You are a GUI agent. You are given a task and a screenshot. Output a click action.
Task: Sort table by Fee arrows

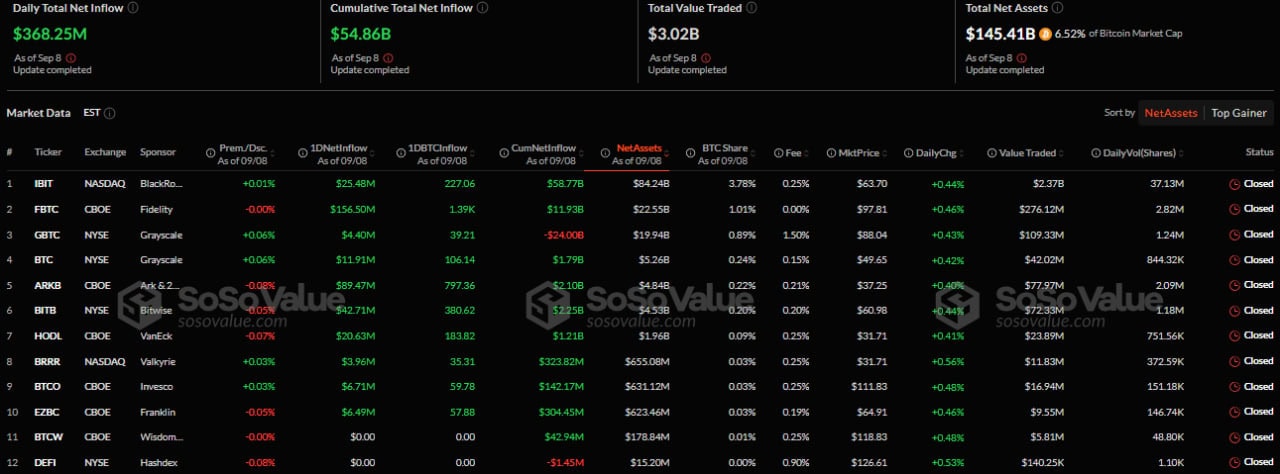pos(806,153)
